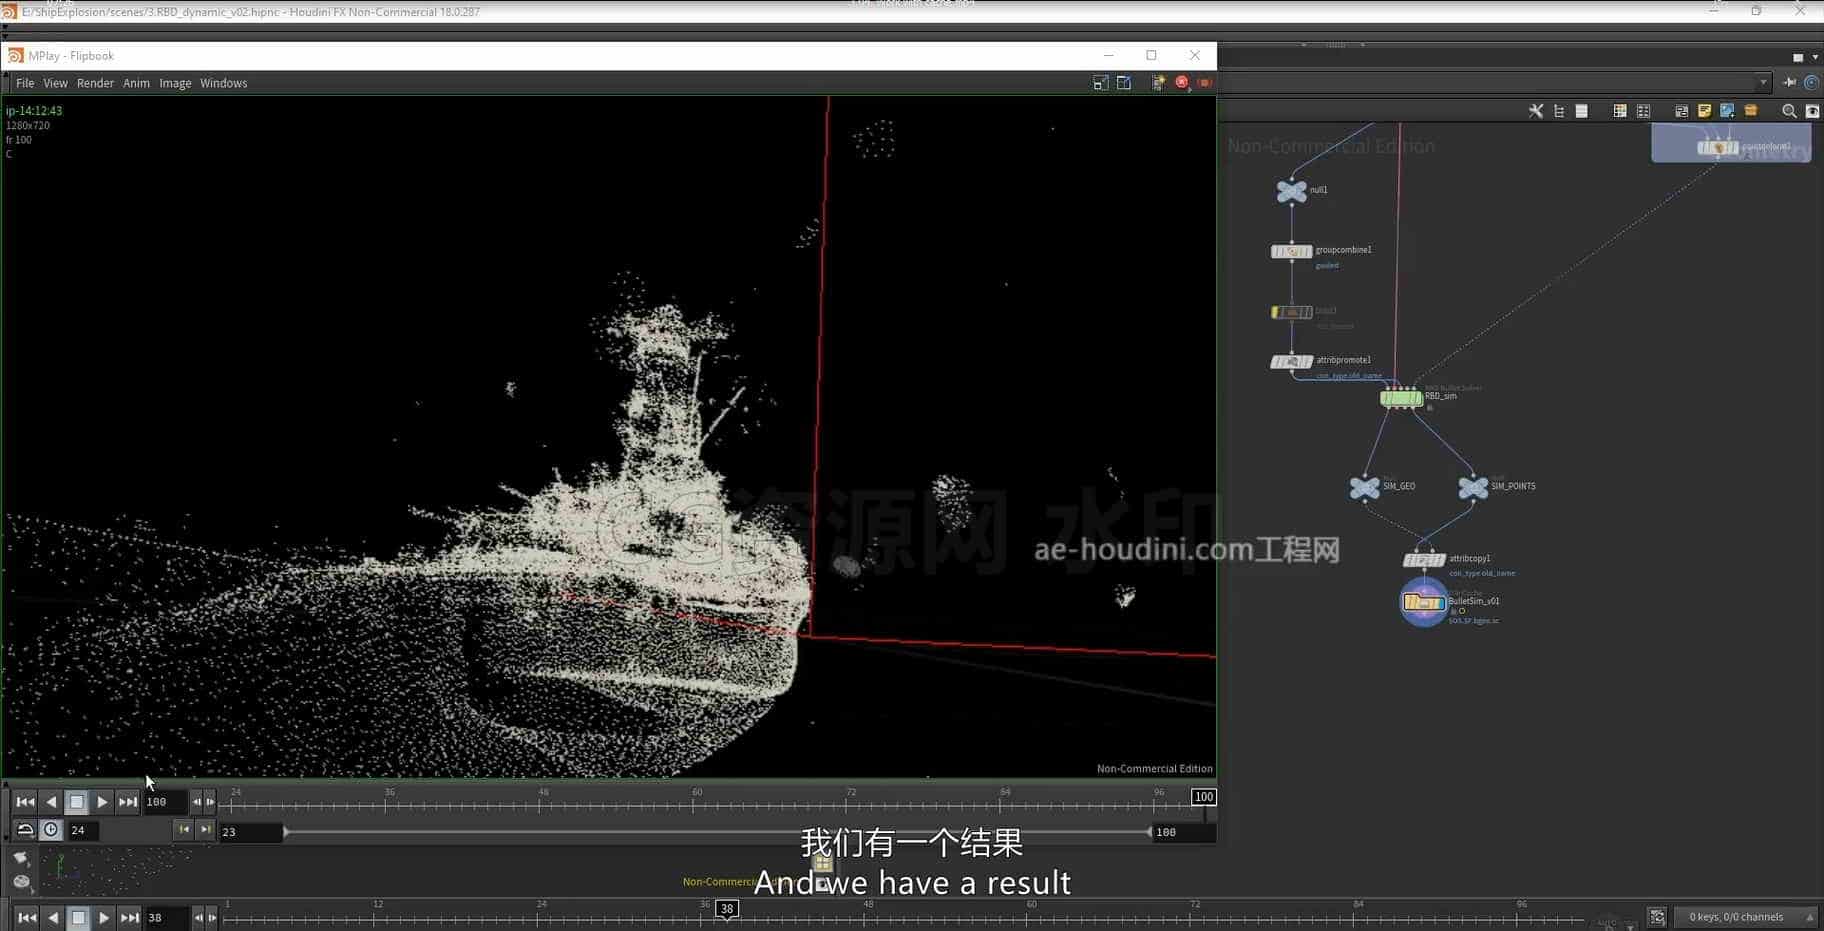This screenshot has height=931, width=1824.
Task: Toggle the MPlay realtime clock button
Action: tap(51, 830)
